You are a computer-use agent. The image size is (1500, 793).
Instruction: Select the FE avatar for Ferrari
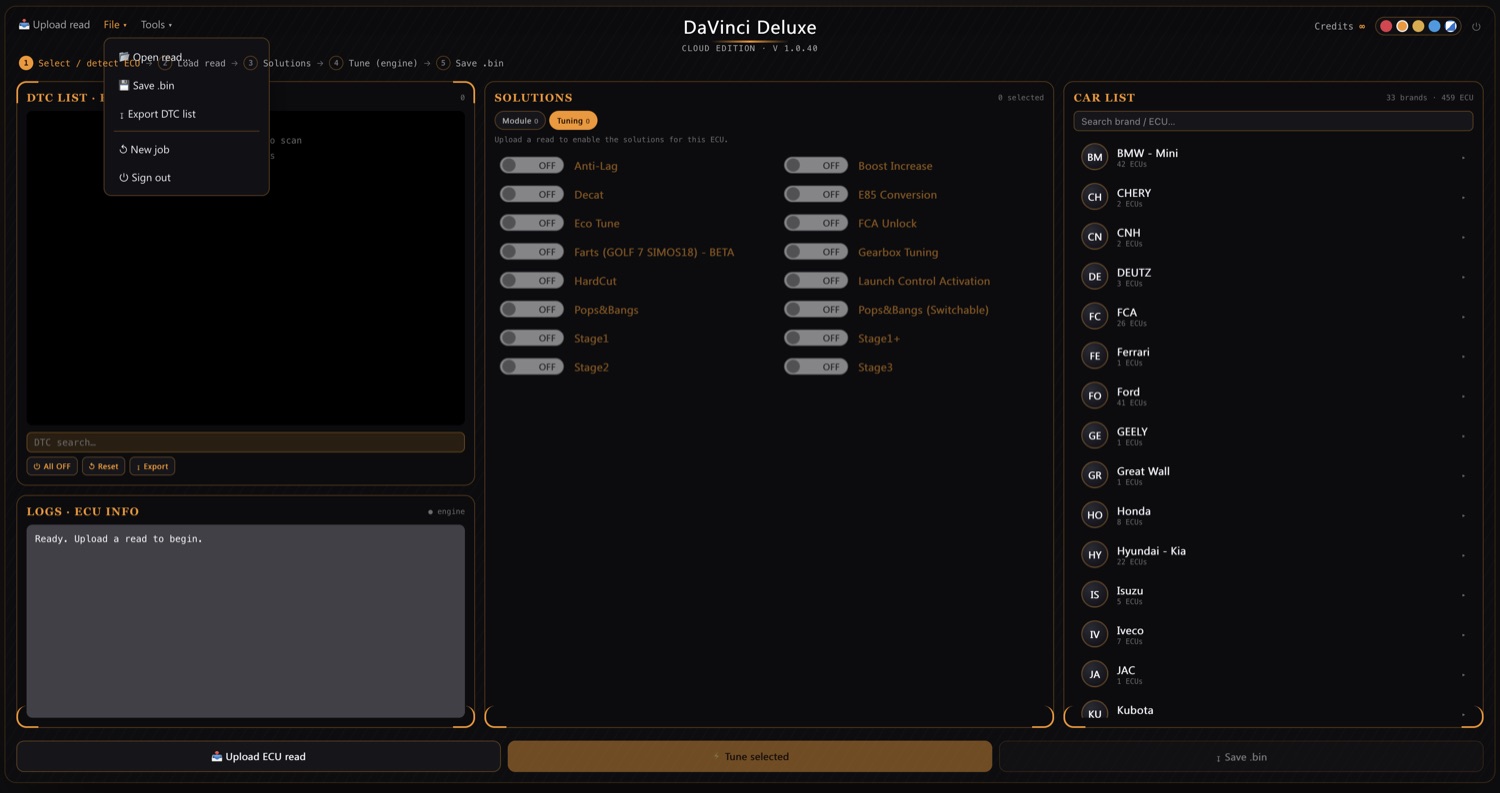coord(1095,356)
